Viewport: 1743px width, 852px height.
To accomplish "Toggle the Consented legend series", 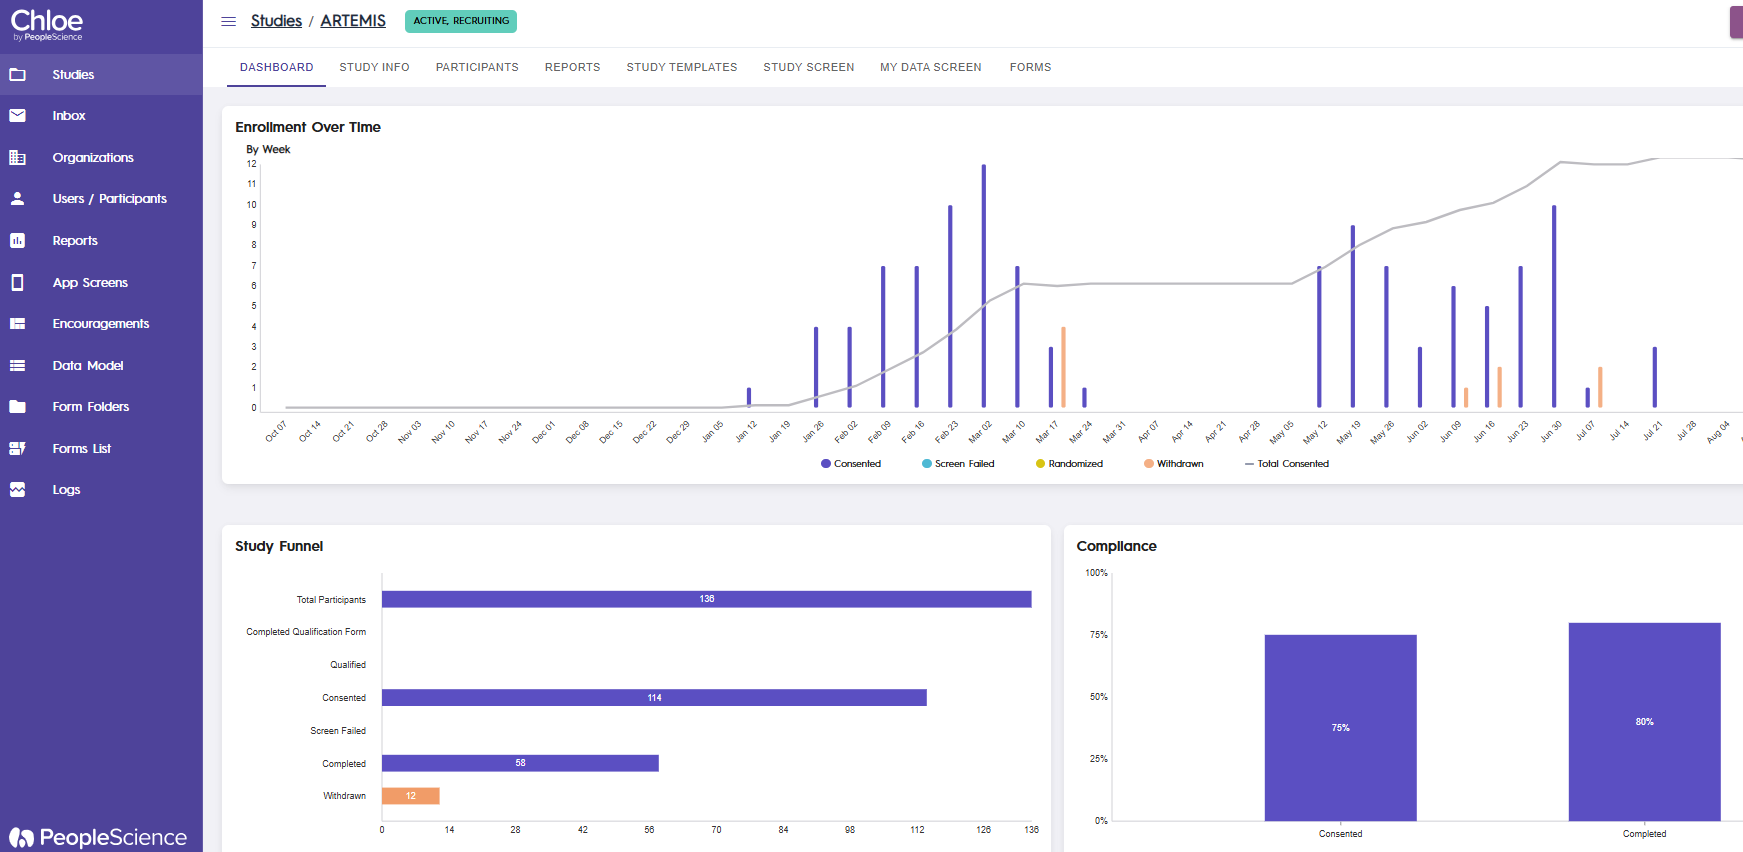I will [851, 464].
